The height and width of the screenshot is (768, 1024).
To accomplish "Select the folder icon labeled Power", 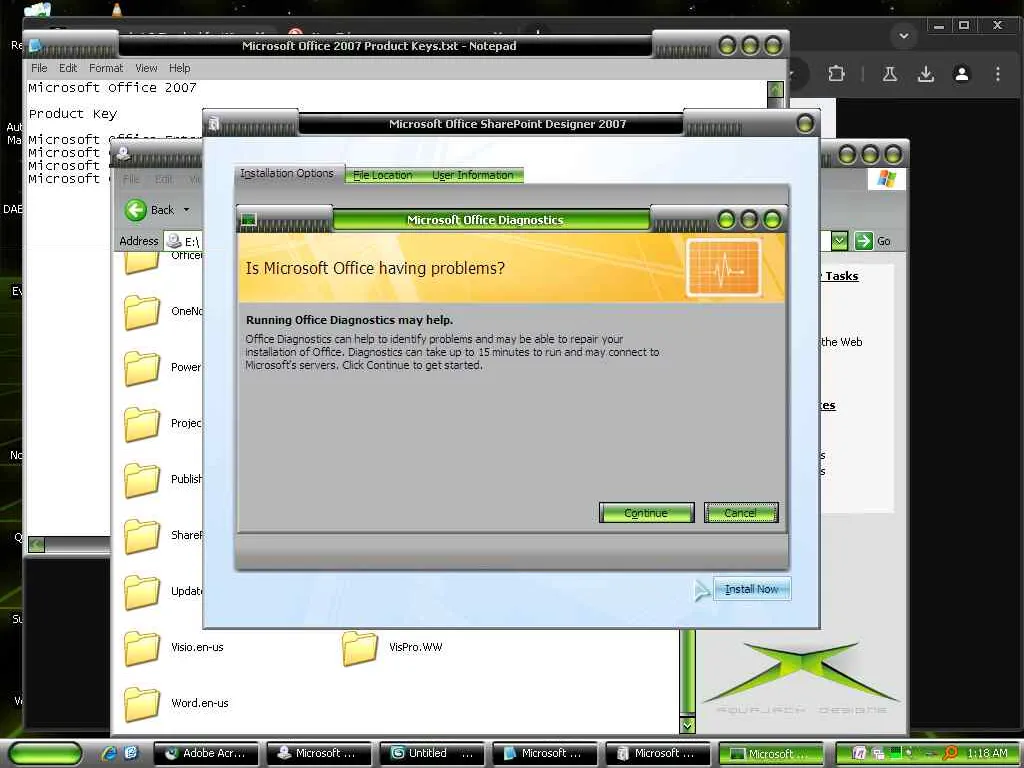I will pyautogui.click(x=142, y=368).
